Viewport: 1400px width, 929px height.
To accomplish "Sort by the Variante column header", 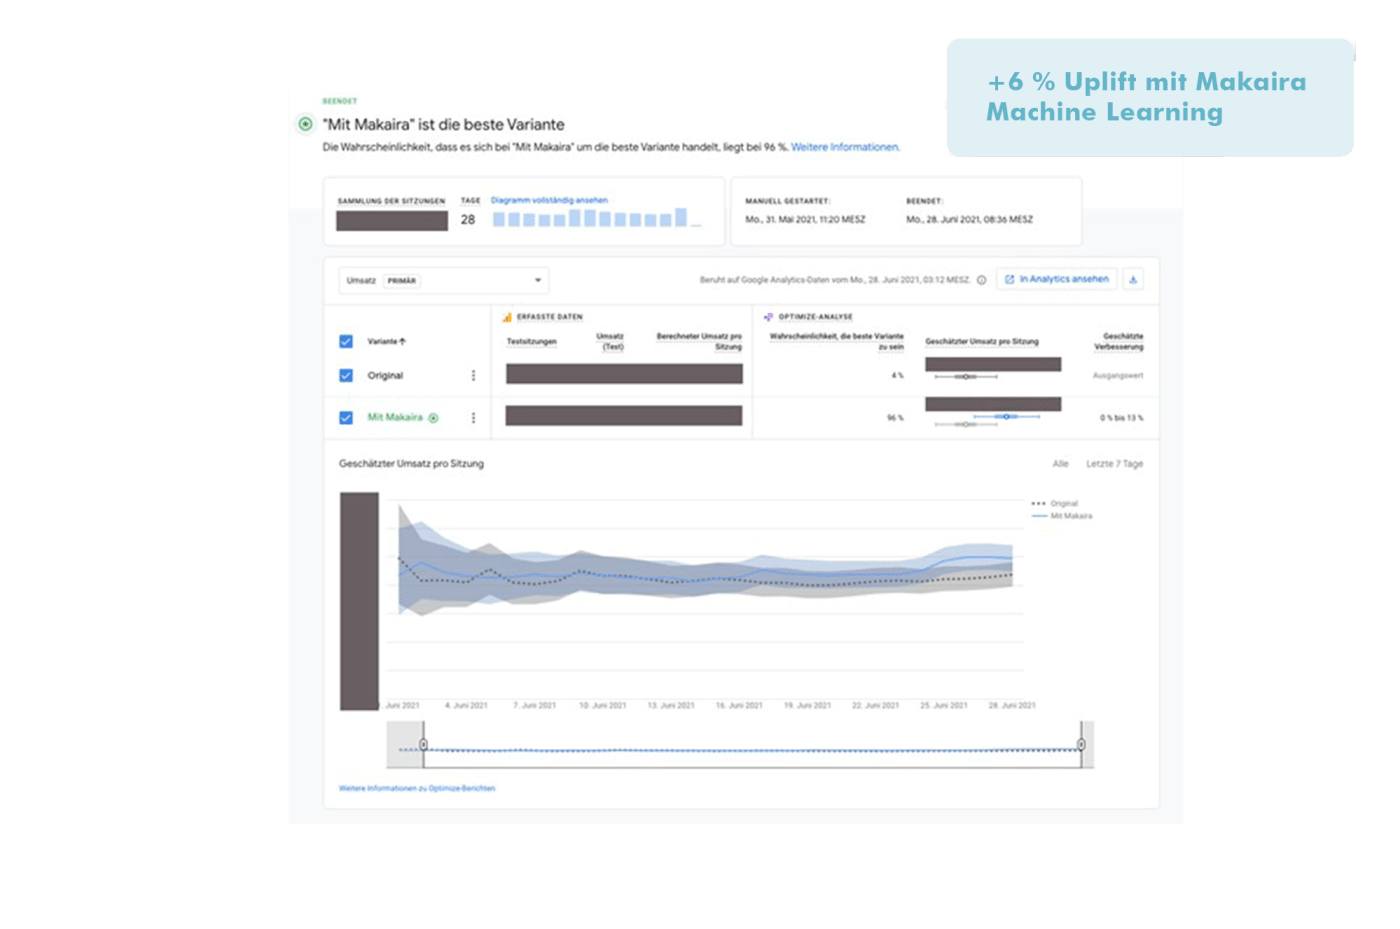I will tap(386, 341).
